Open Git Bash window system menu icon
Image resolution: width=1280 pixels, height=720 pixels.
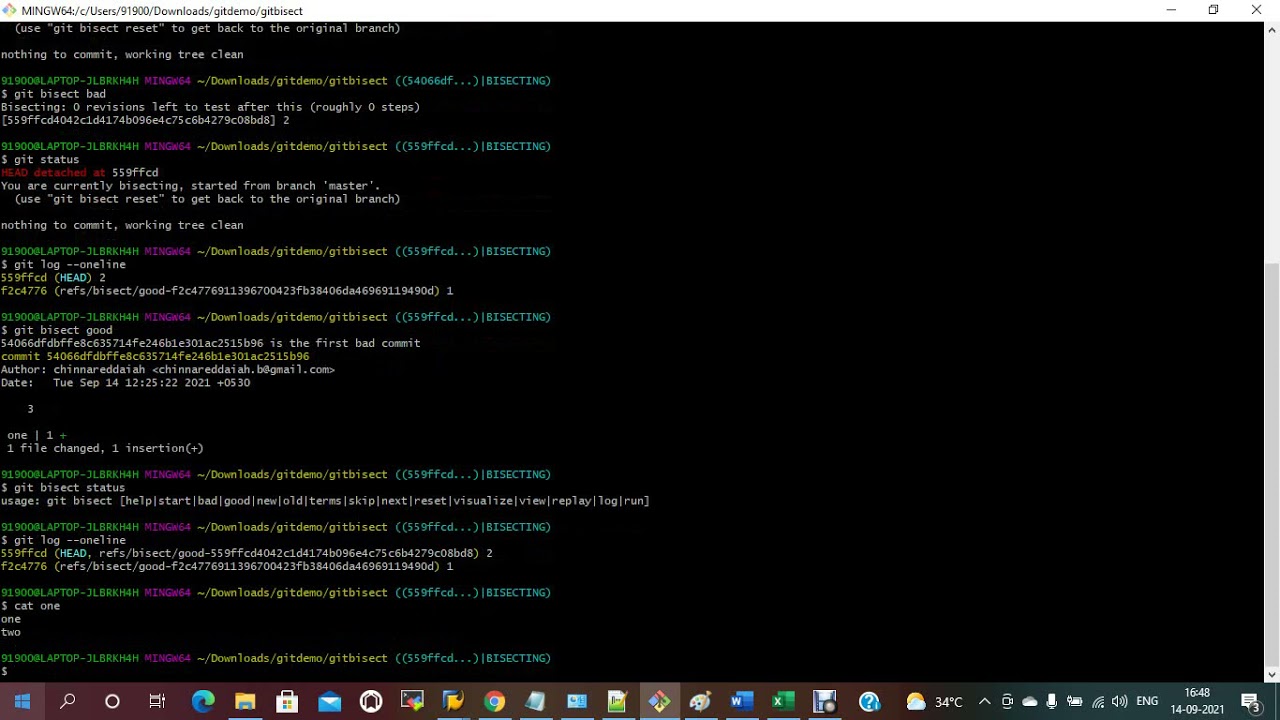tap(10, 10)
